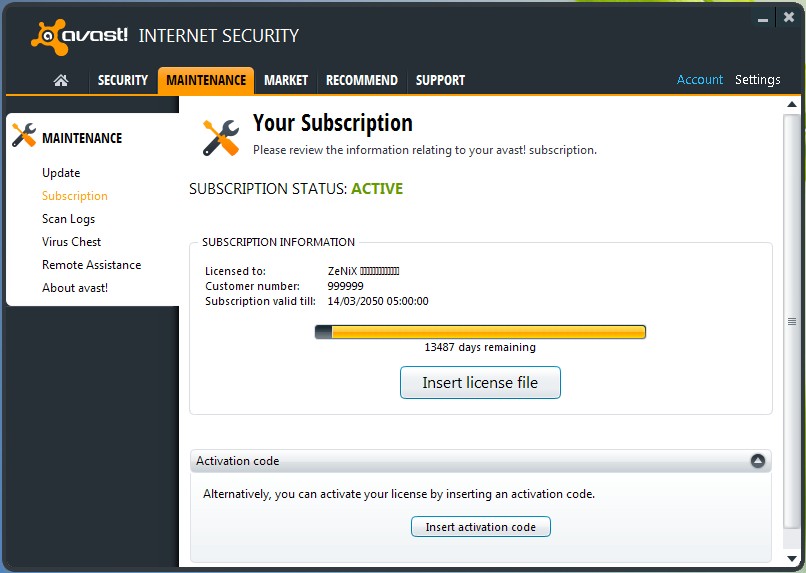This screenshot has width=806, height=573.
Task: Open the Recommend tab
Action: (362, 80)
